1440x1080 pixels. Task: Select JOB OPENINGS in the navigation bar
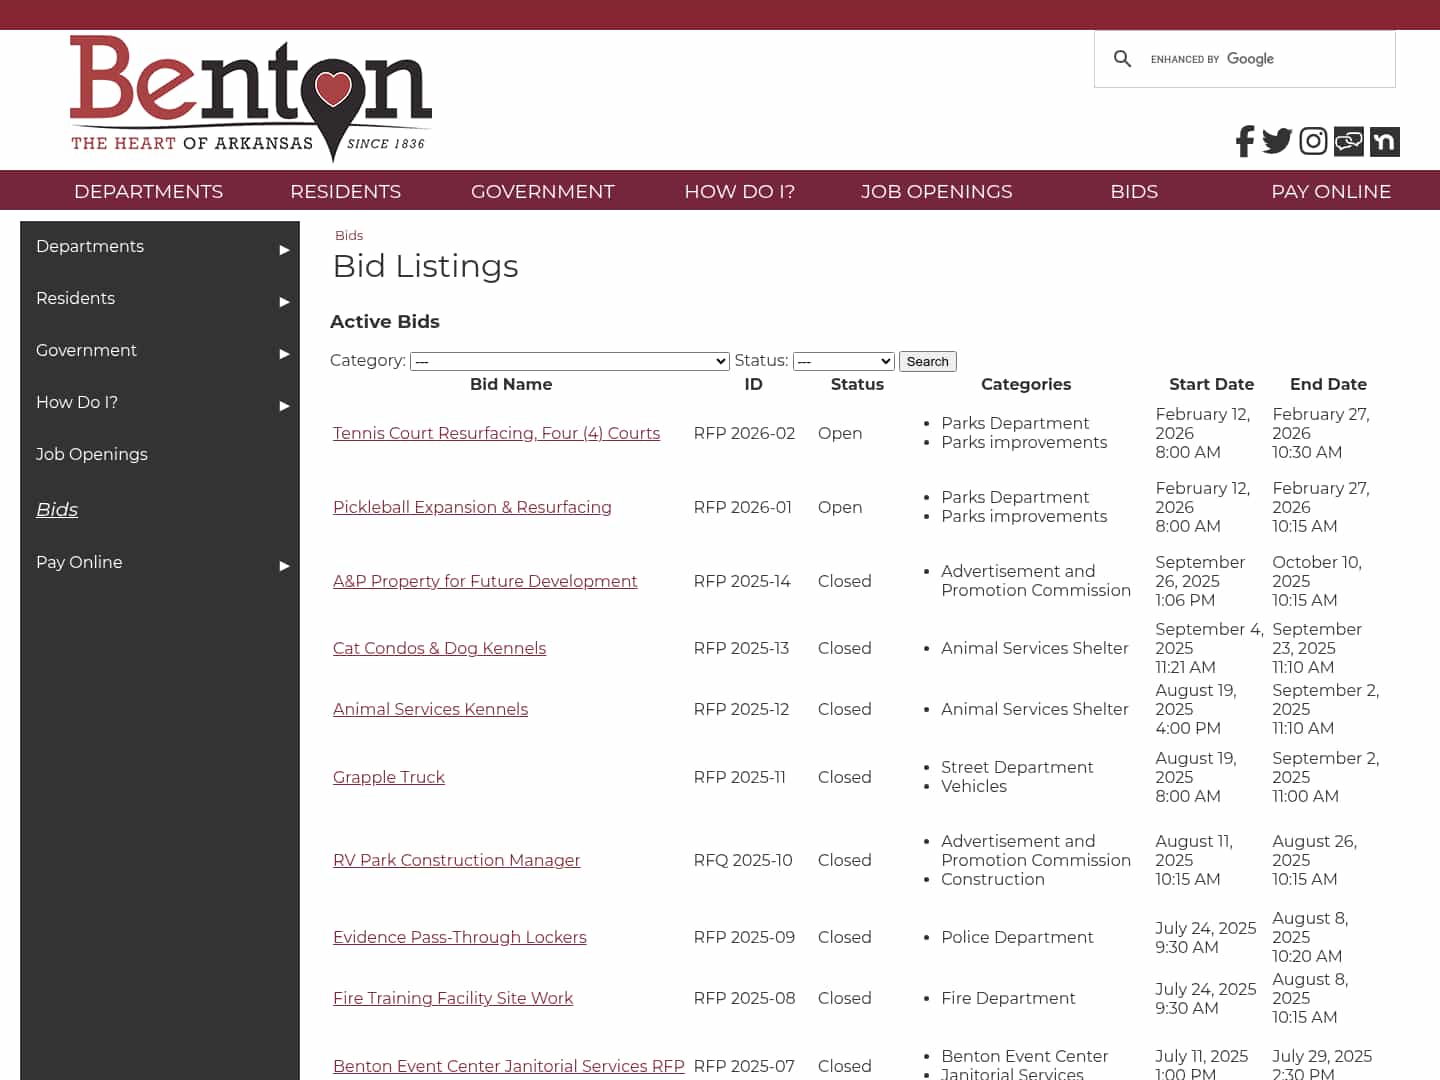point(936,191)
